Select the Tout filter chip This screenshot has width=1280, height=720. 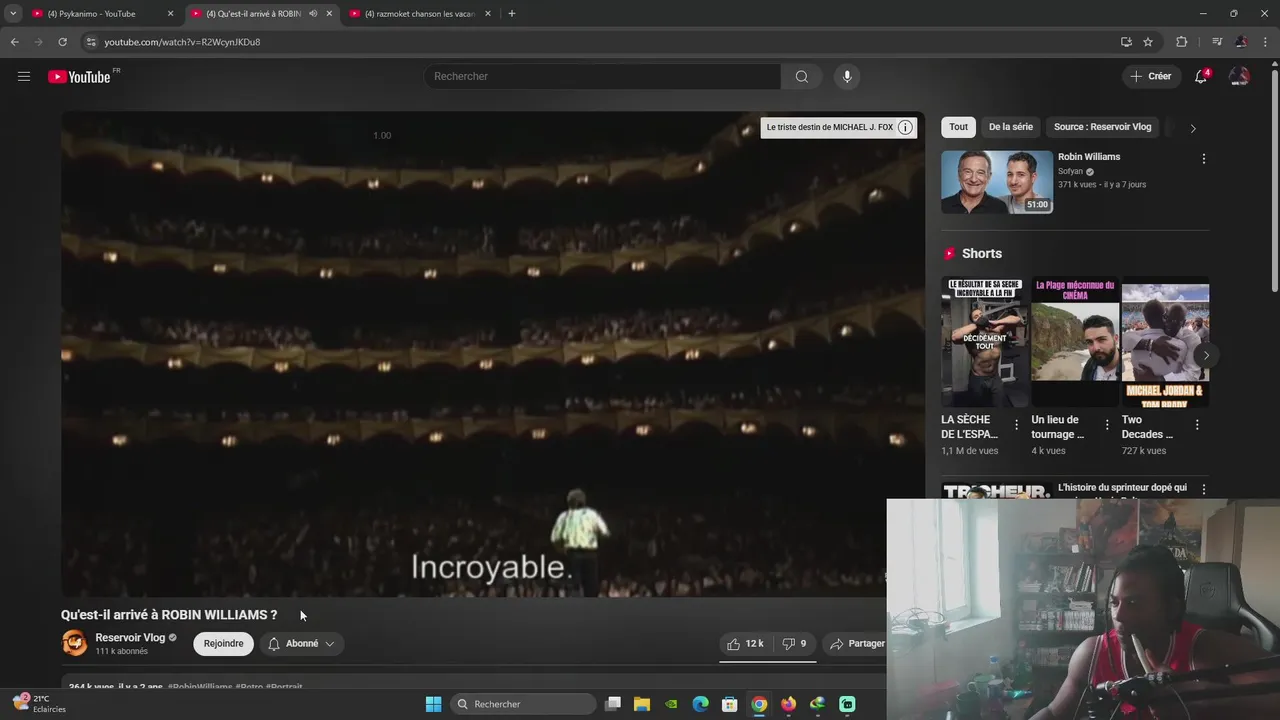coord(958,127)
